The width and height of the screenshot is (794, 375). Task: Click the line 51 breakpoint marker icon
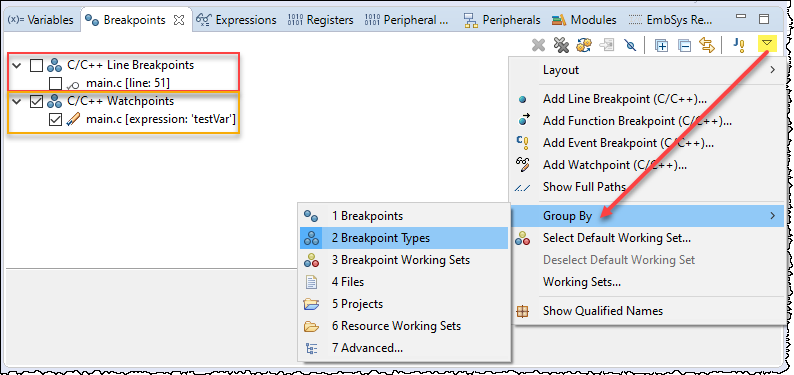pos(73,84)
